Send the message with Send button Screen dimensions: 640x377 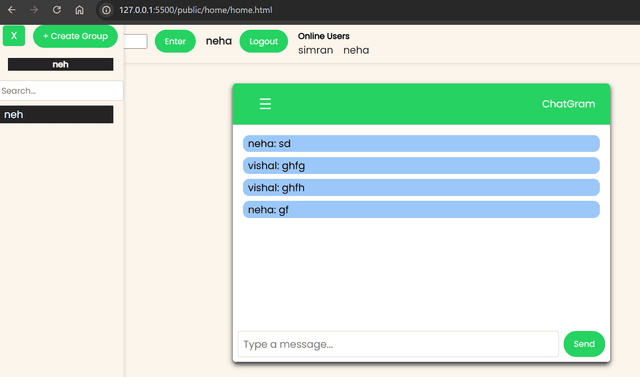pos(584,344)
